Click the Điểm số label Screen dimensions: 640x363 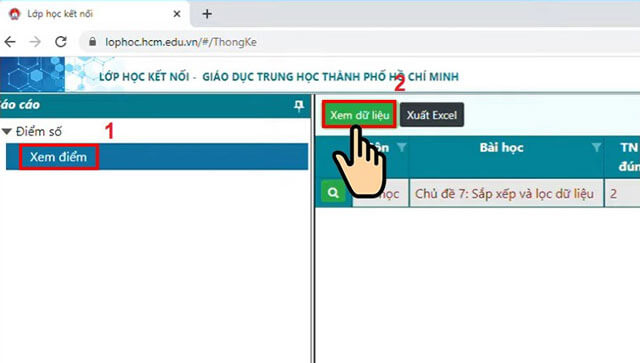(x=39, y=131)
